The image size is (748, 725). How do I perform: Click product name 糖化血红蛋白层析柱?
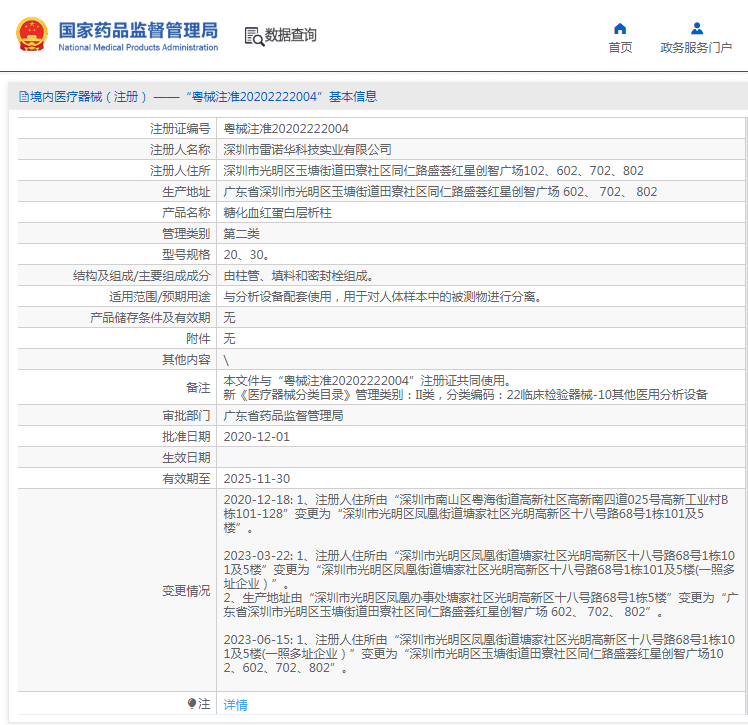(x=277, y=213)
